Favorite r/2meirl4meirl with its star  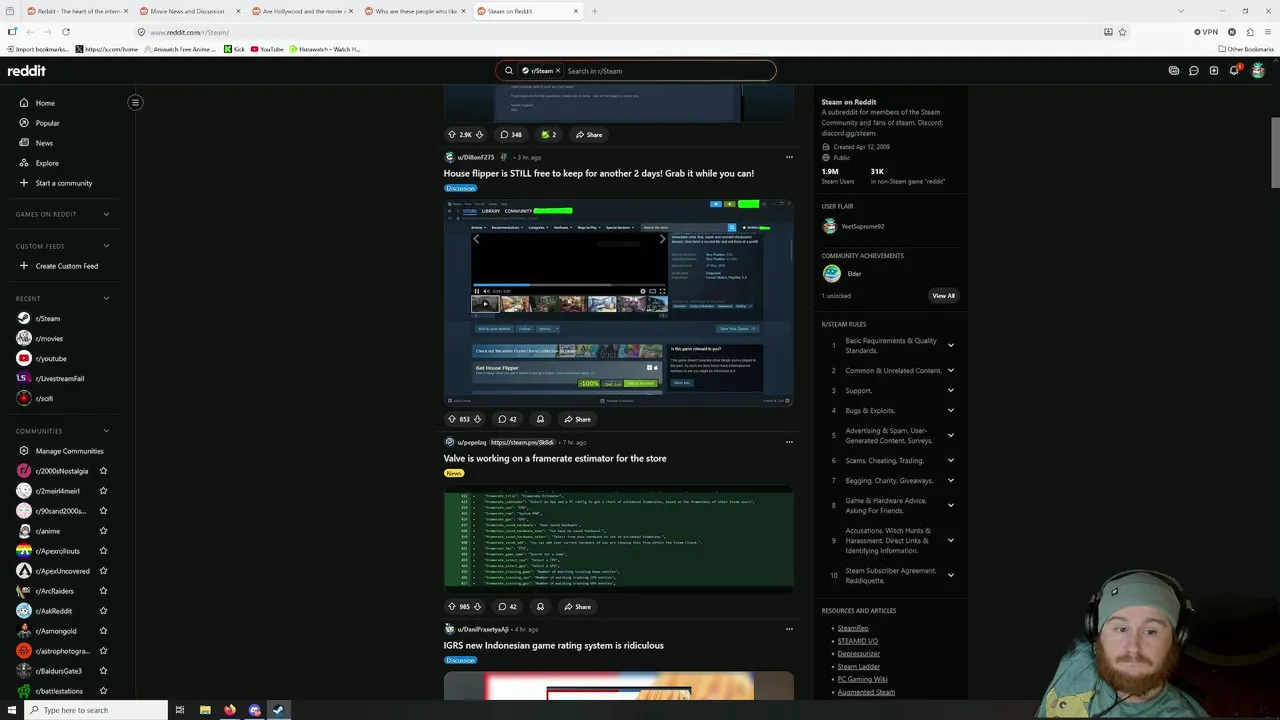(x=103, y=491)
